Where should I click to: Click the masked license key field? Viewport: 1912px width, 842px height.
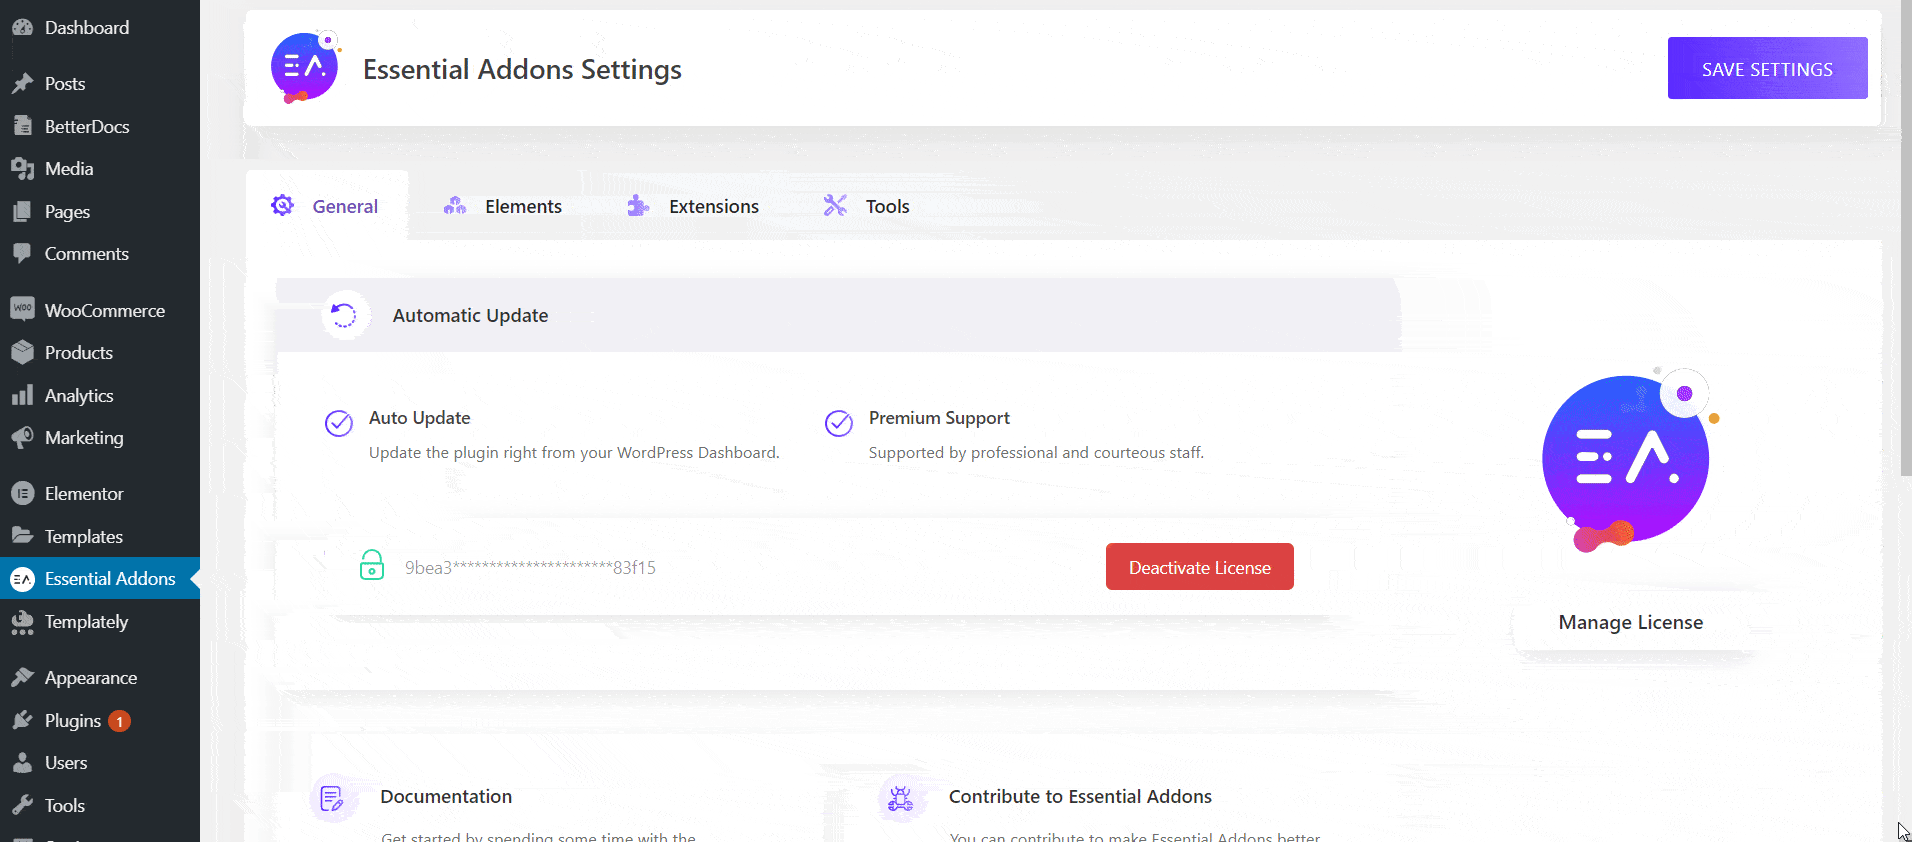click(530, 568)
